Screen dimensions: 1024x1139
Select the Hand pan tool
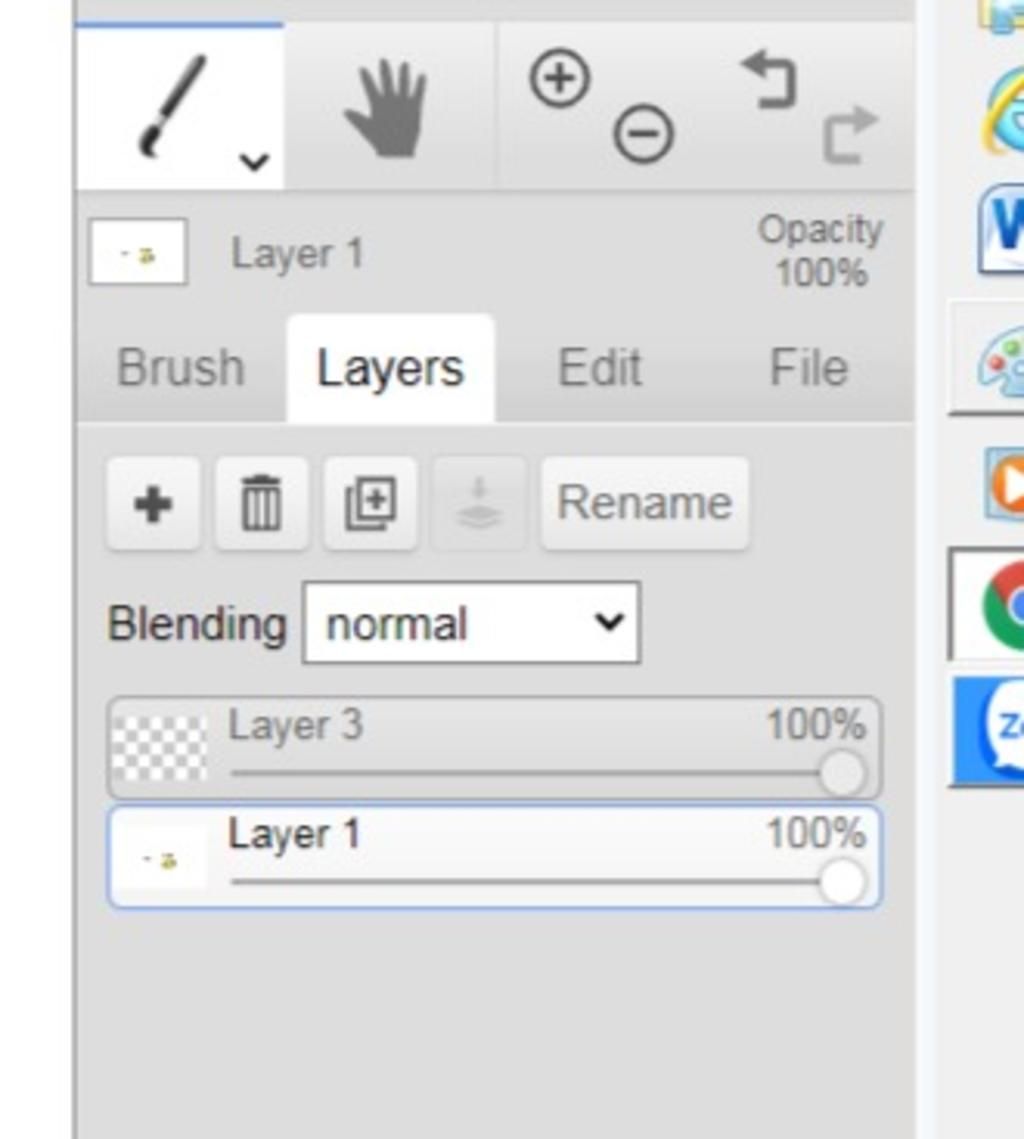pos(386,108)
